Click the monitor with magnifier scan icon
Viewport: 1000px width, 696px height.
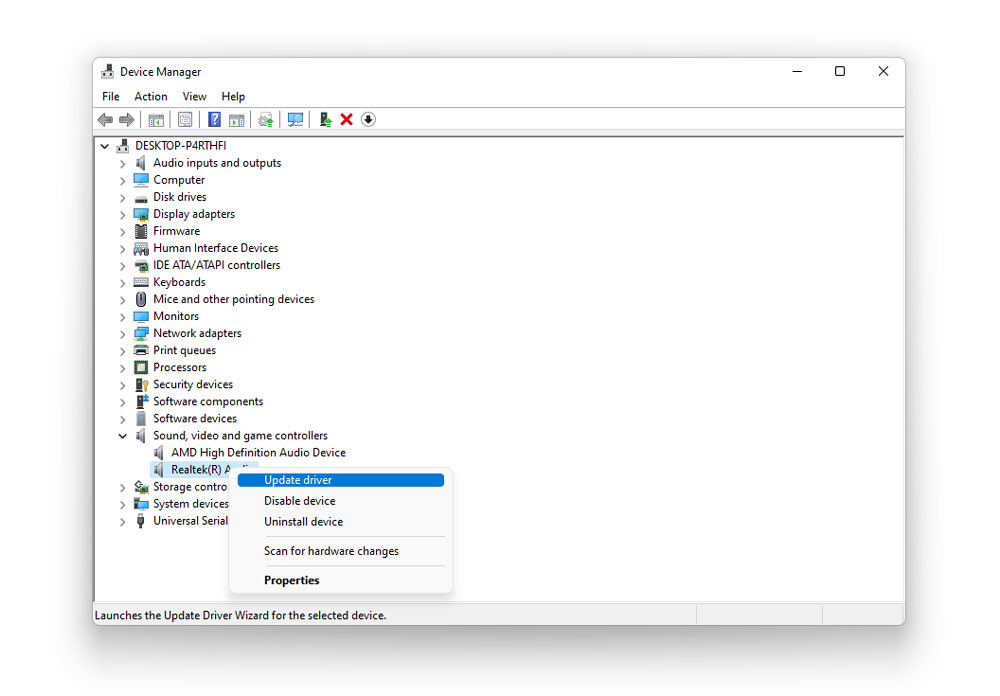coord(295,119)
